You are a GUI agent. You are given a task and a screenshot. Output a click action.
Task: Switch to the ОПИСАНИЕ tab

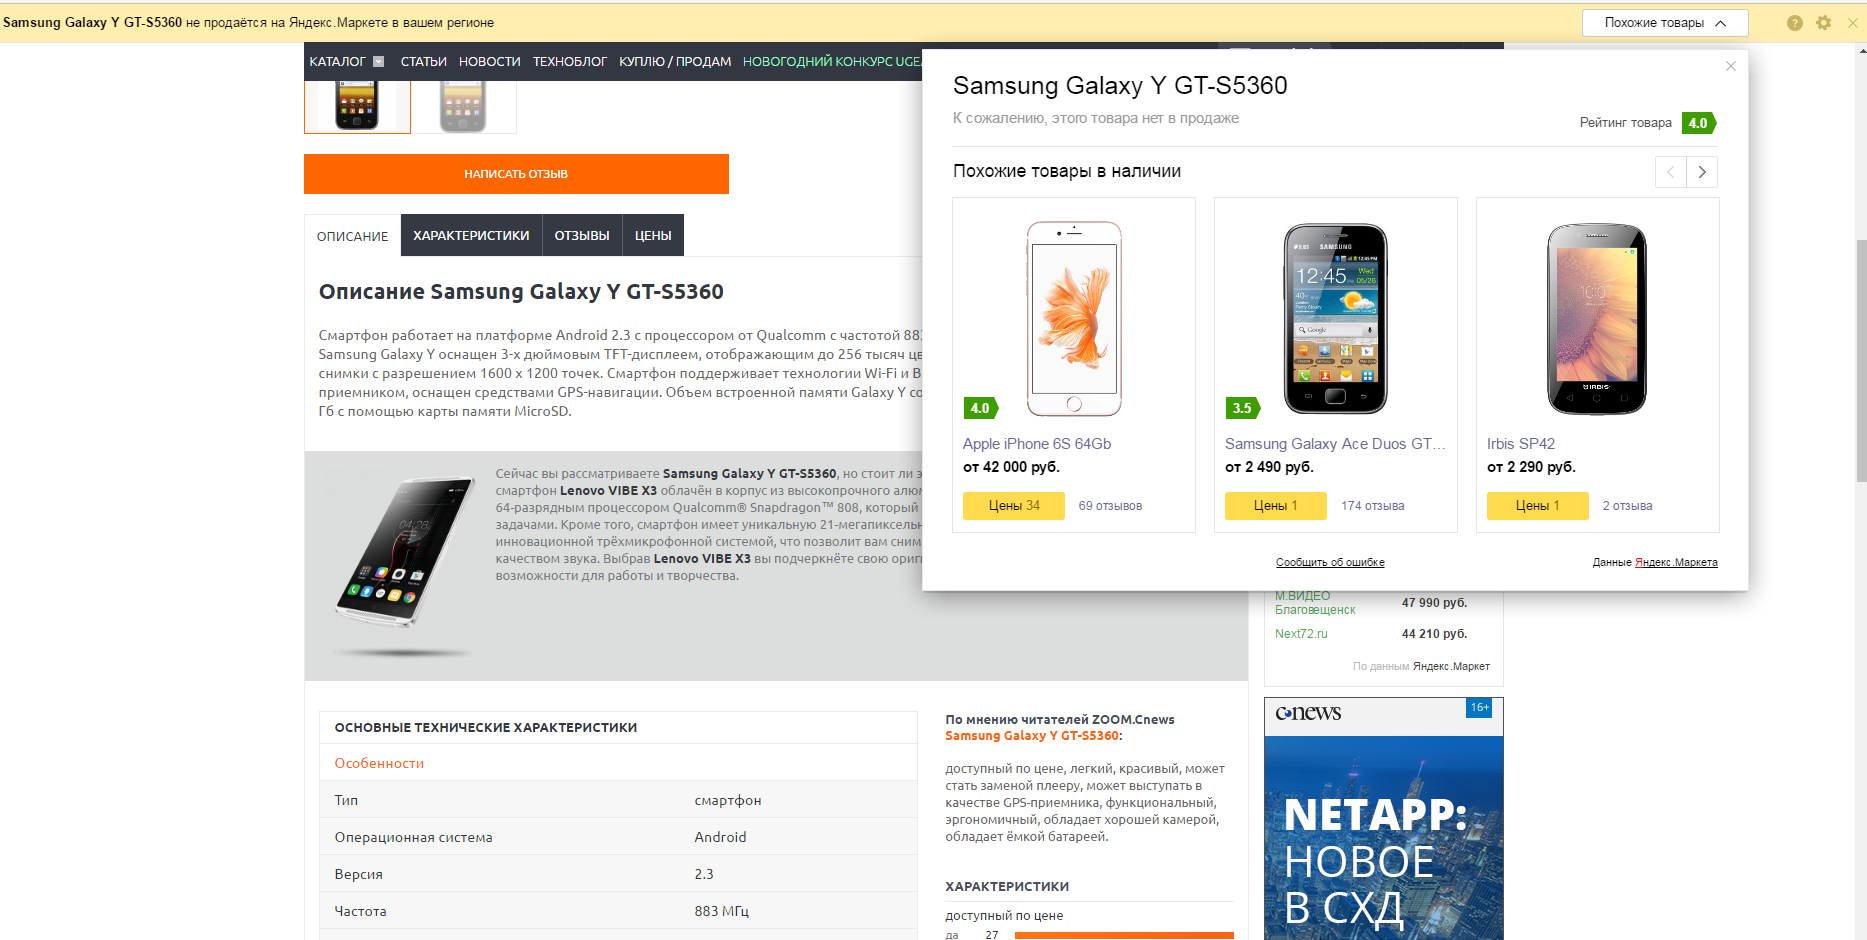pos(352,236)
